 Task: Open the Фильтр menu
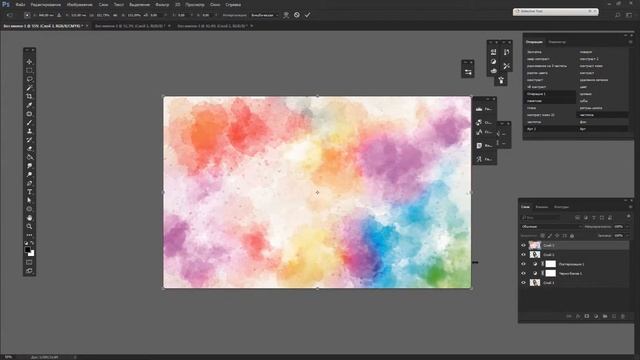click(162, 5)
